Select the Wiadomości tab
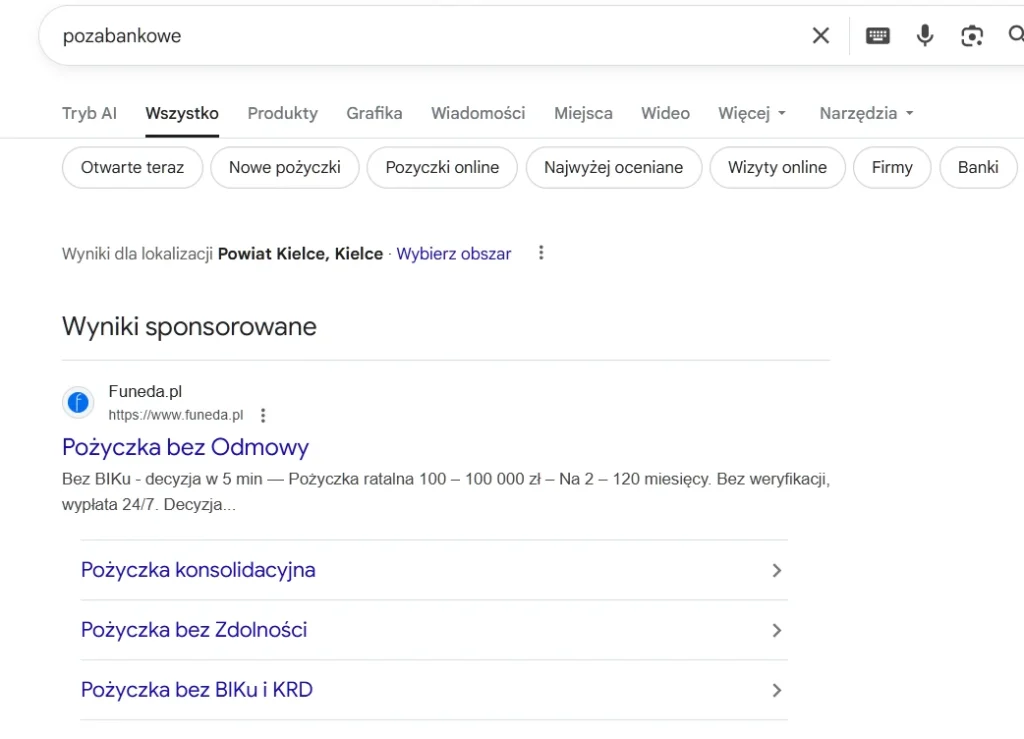The width and height of the screenshot is (1024, 739). pos(478,113)
